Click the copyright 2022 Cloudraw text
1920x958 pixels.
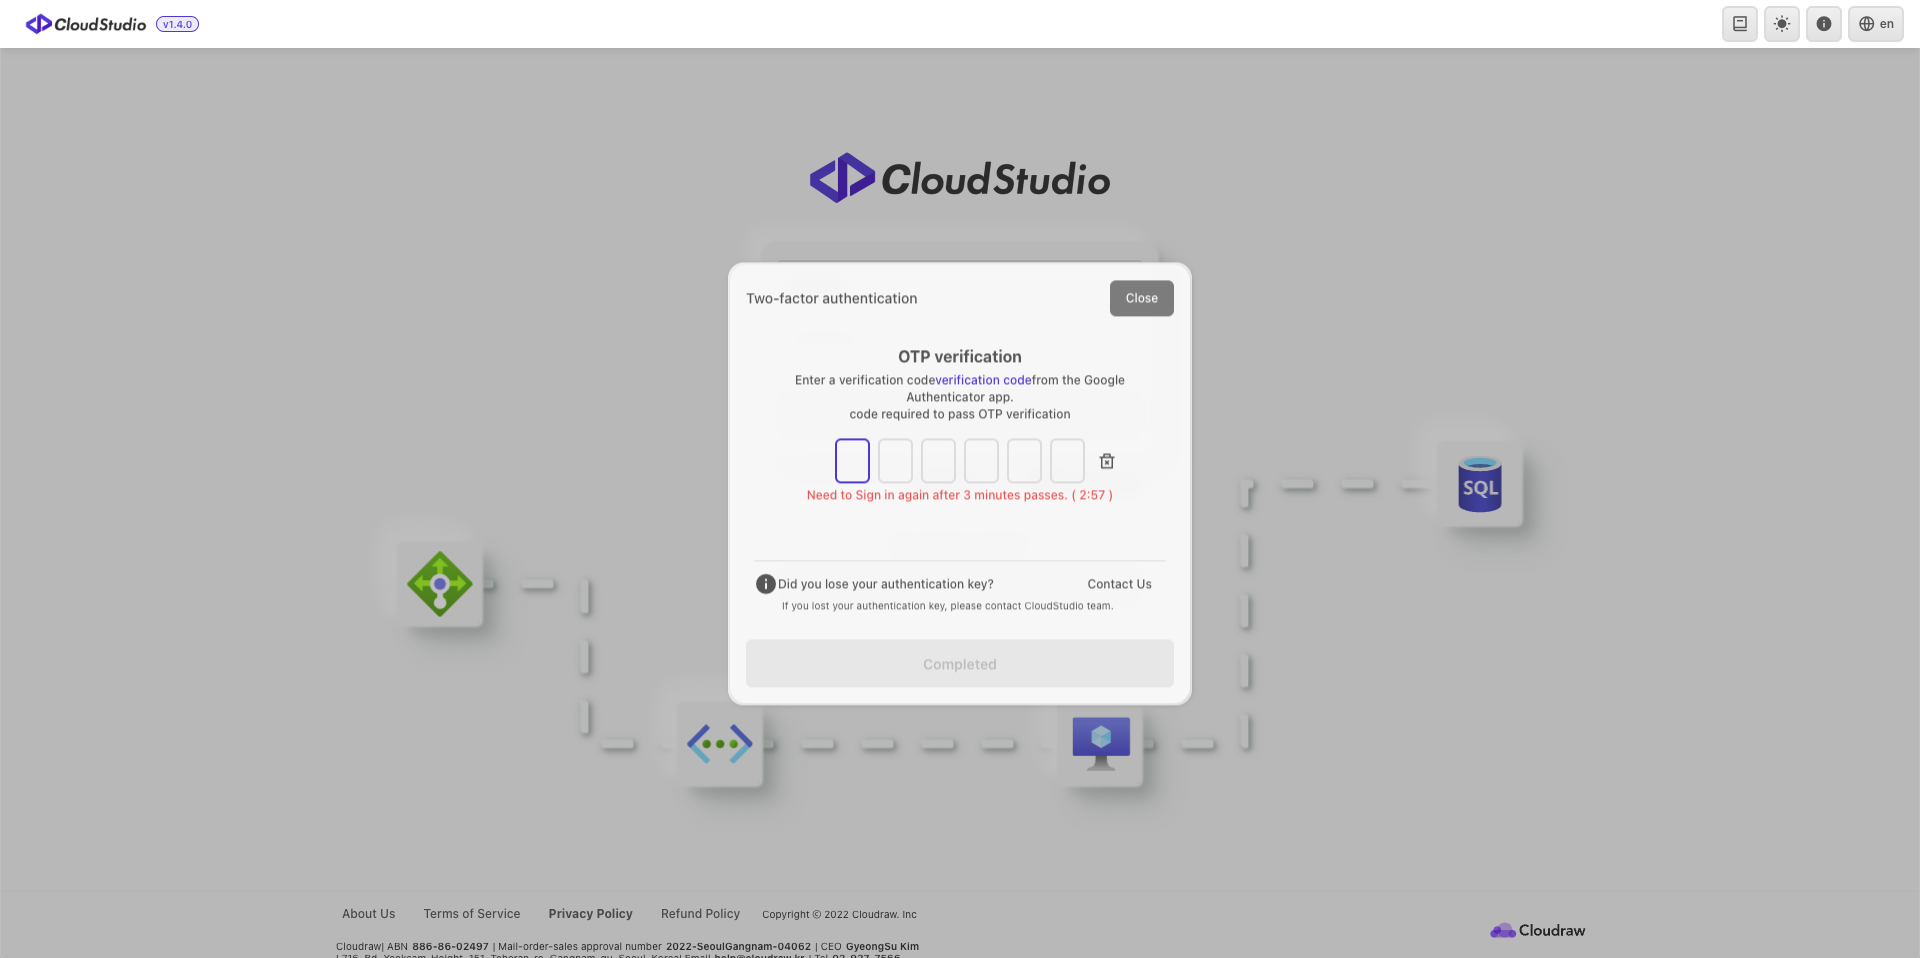click(x=839, y=914)
